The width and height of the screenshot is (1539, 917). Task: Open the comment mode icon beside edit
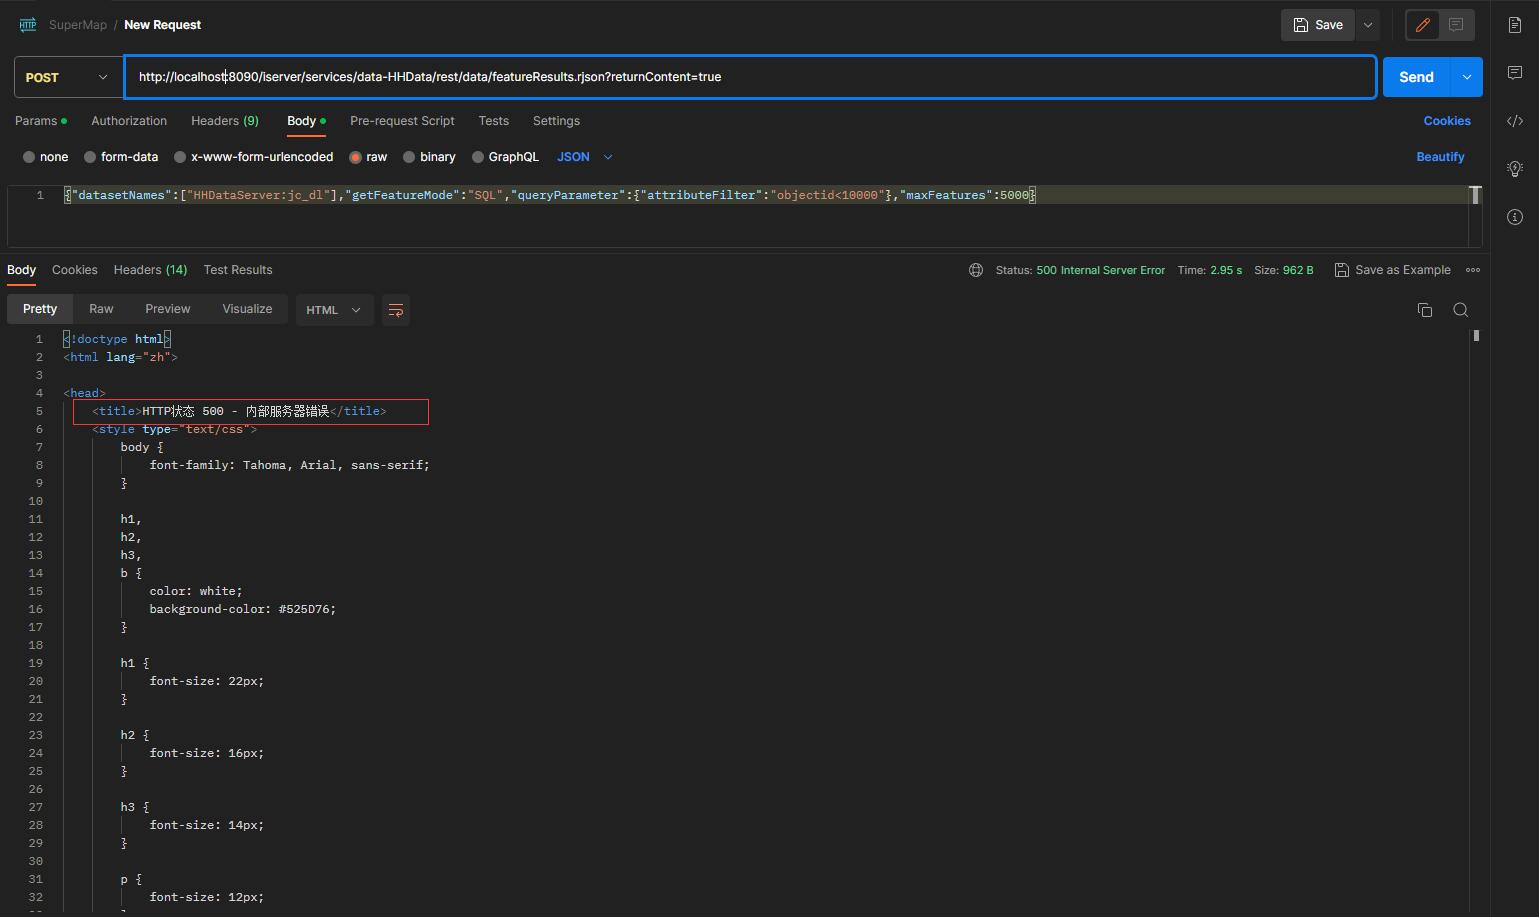(x=1456, y=25)
